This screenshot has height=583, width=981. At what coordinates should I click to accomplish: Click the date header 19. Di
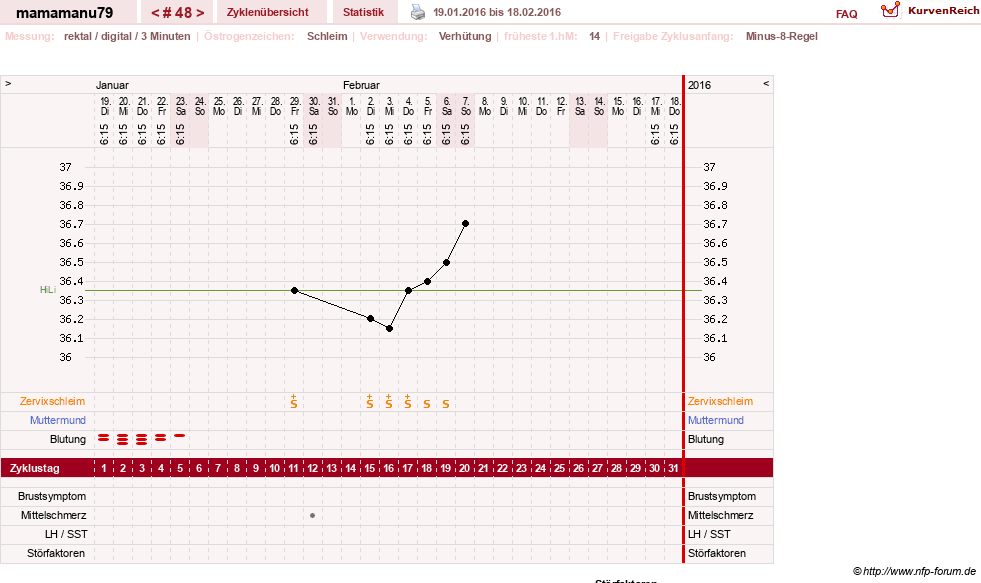point(104,106)
